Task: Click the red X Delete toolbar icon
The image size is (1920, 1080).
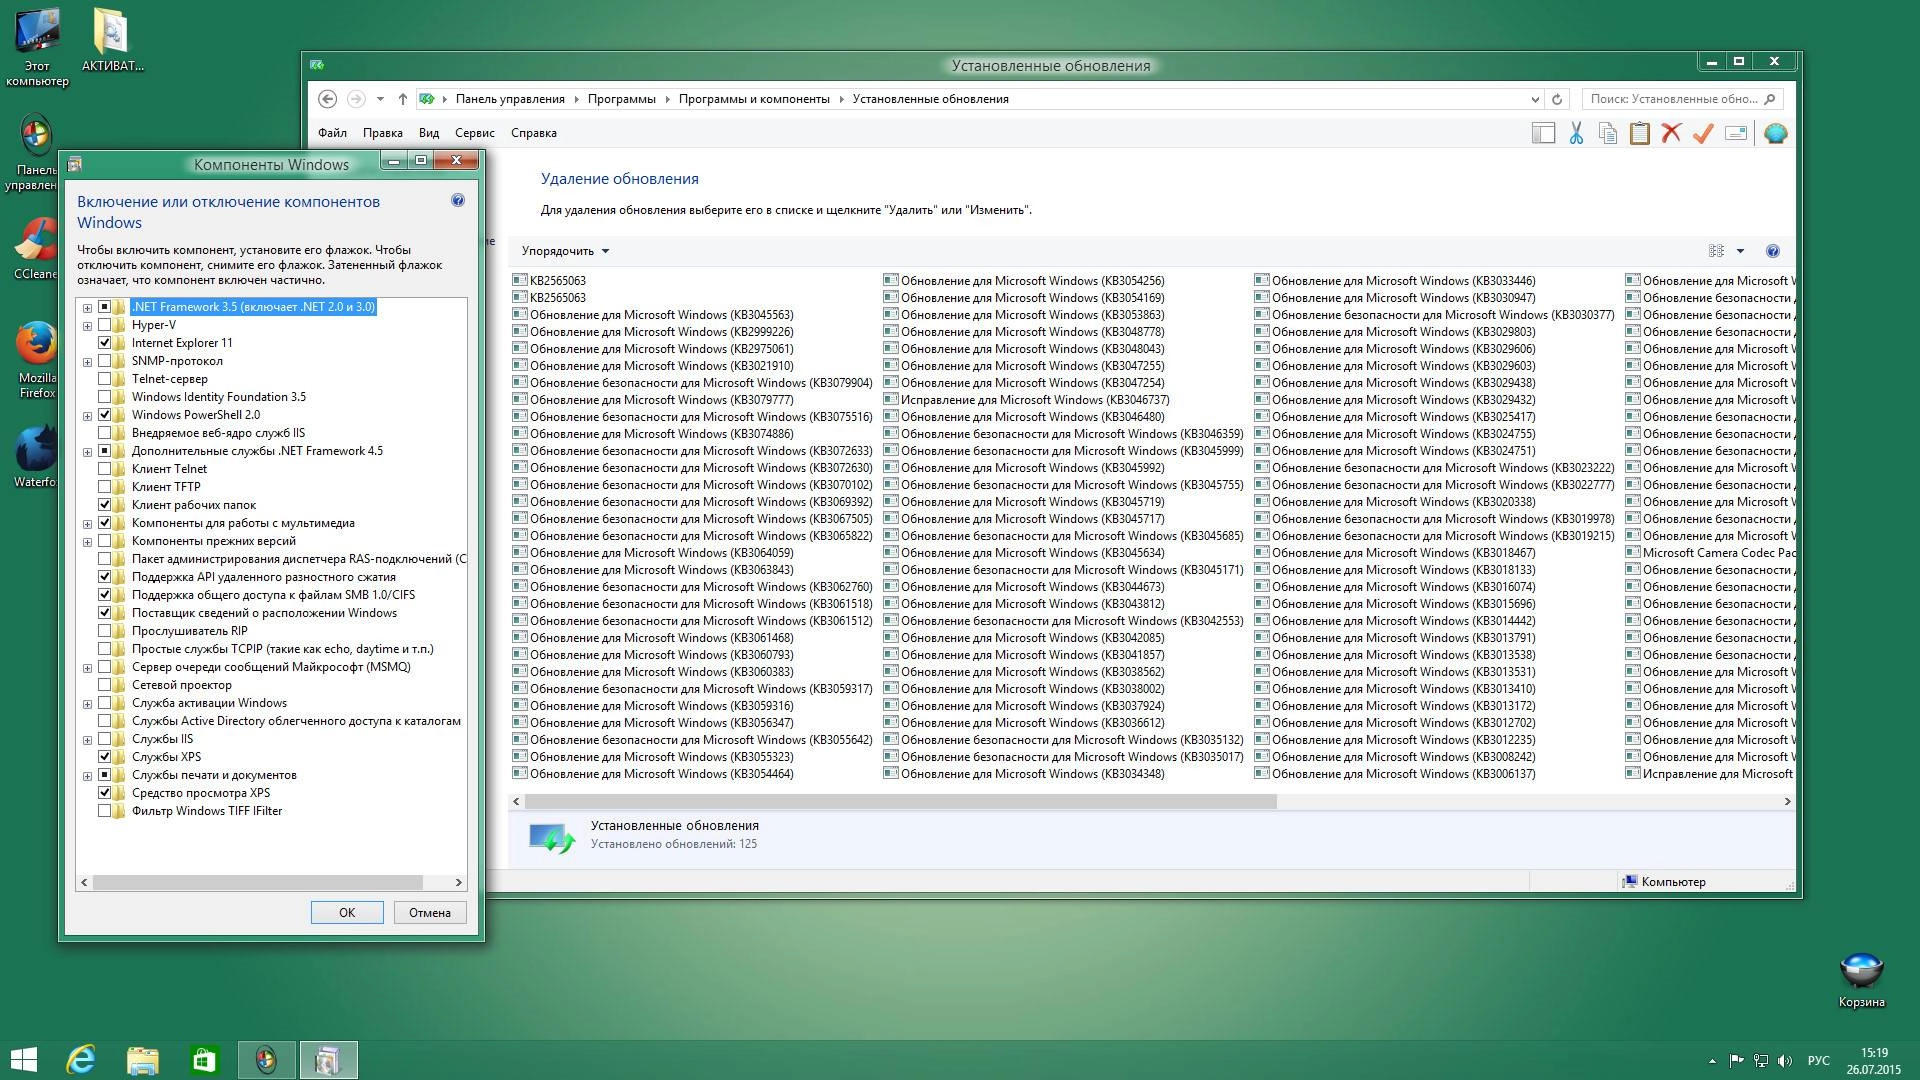Action: point(1671,133)
